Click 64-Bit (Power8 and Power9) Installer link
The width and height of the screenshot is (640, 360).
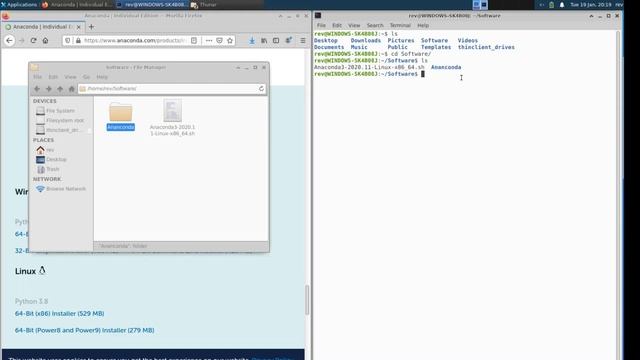[84, 330]
